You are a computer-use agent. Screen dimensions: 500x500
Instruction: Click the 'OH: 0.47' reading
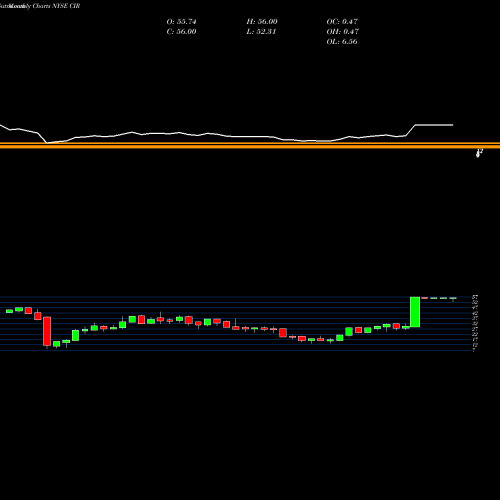[342, 32]
